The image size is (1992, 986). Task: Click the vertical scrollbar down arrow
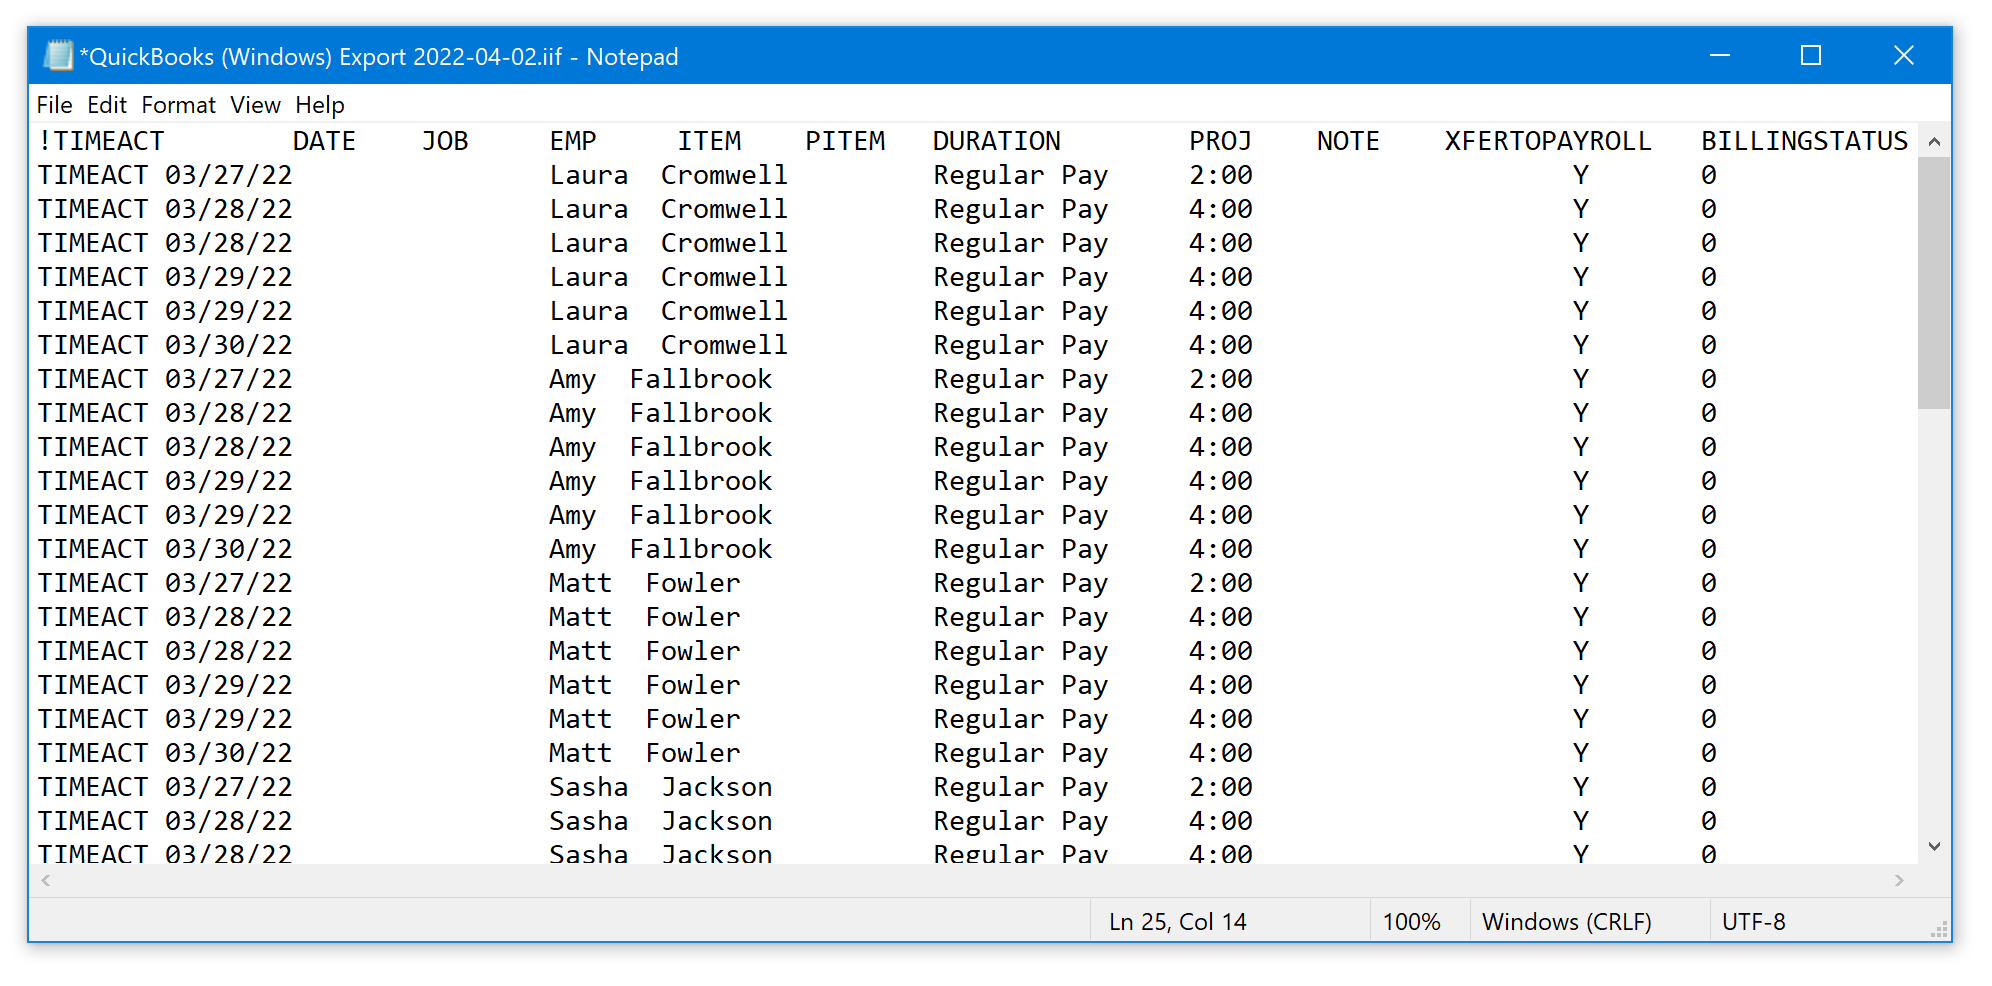tap(1934, 847)
